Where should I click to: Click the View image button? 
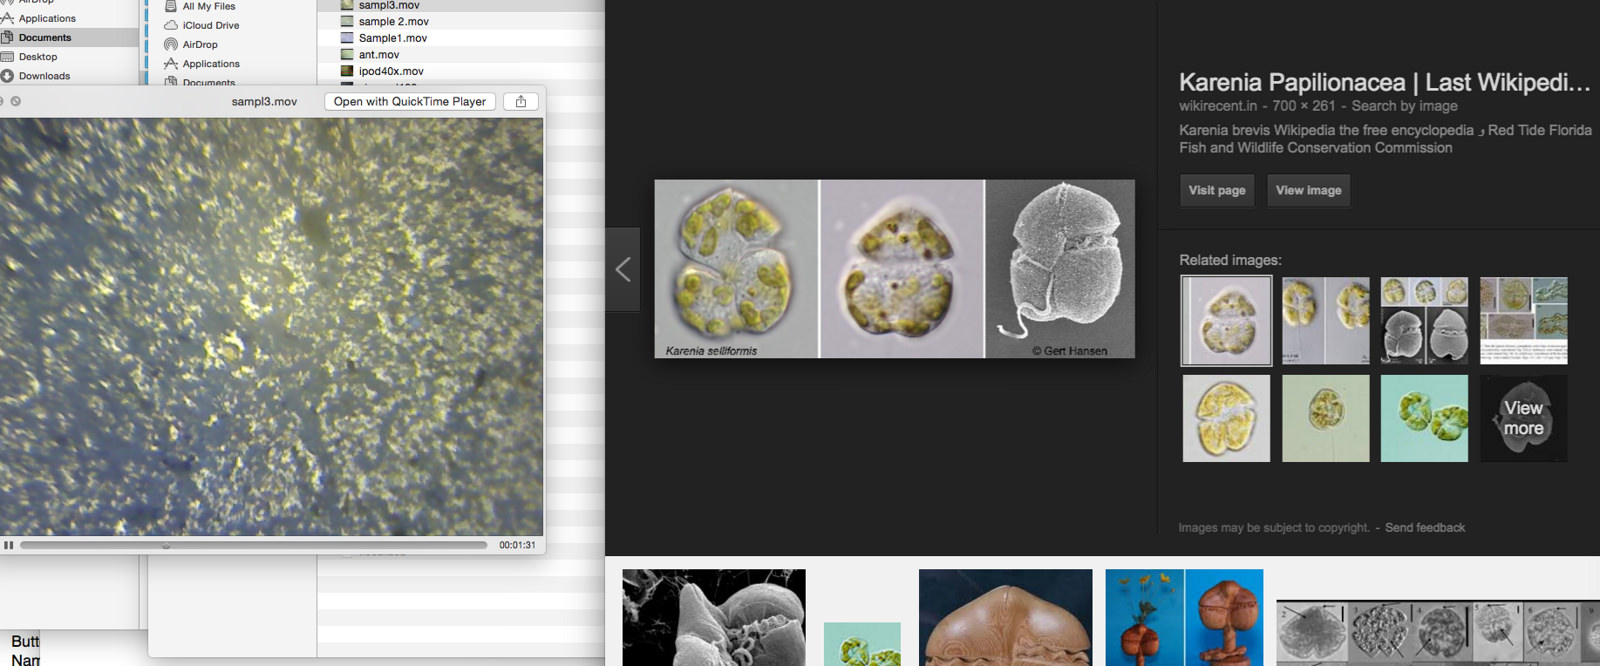1308,190
